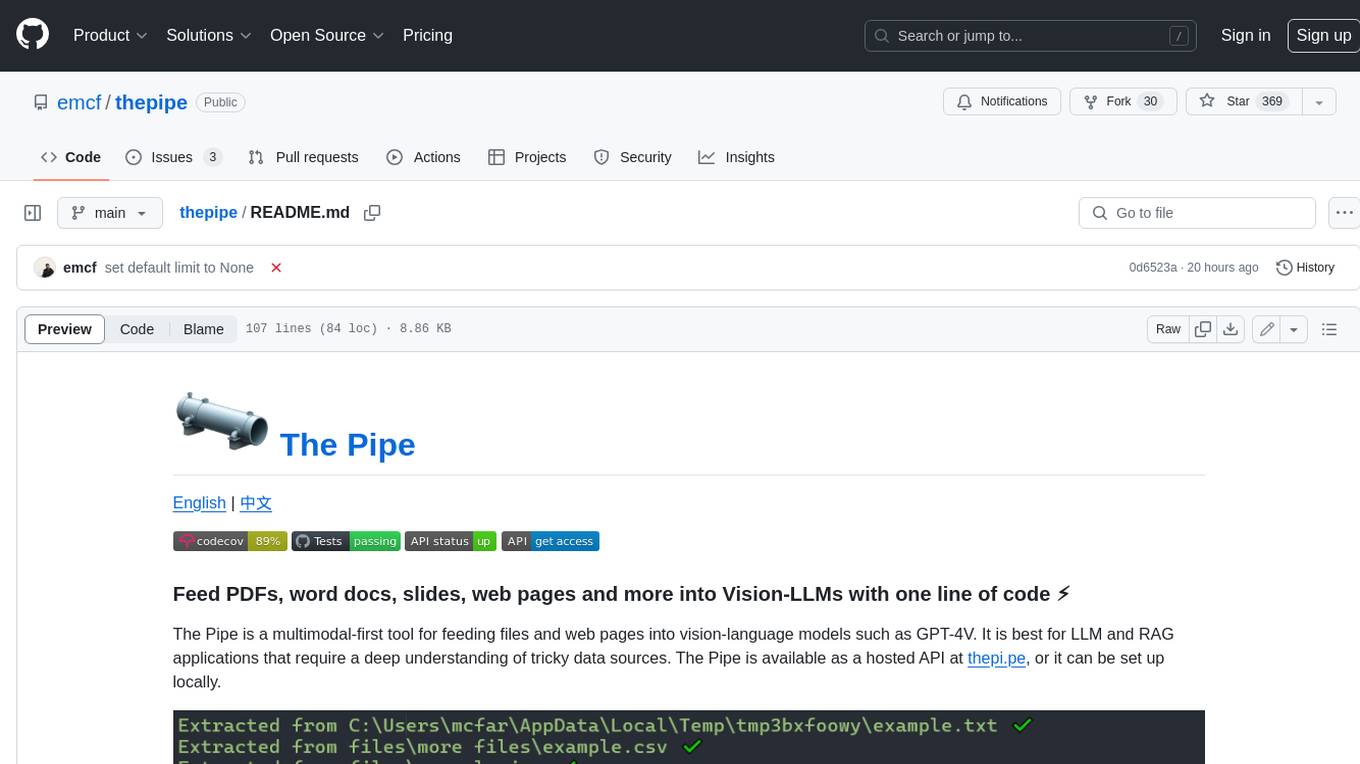The image size is (1360, 764).
Task: Open the Pricing page
Action: (427, 35)
